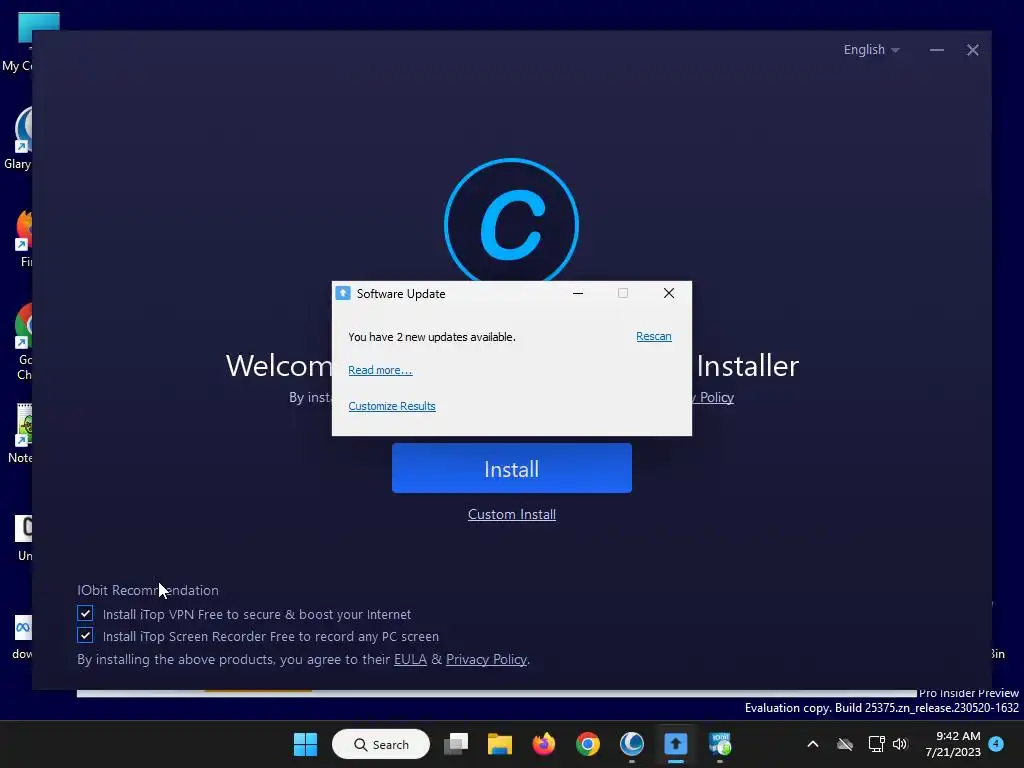This screenshot has width=1024, height=768.
Task: Click the taskbar Search box
Action: [x=381, y=744]
